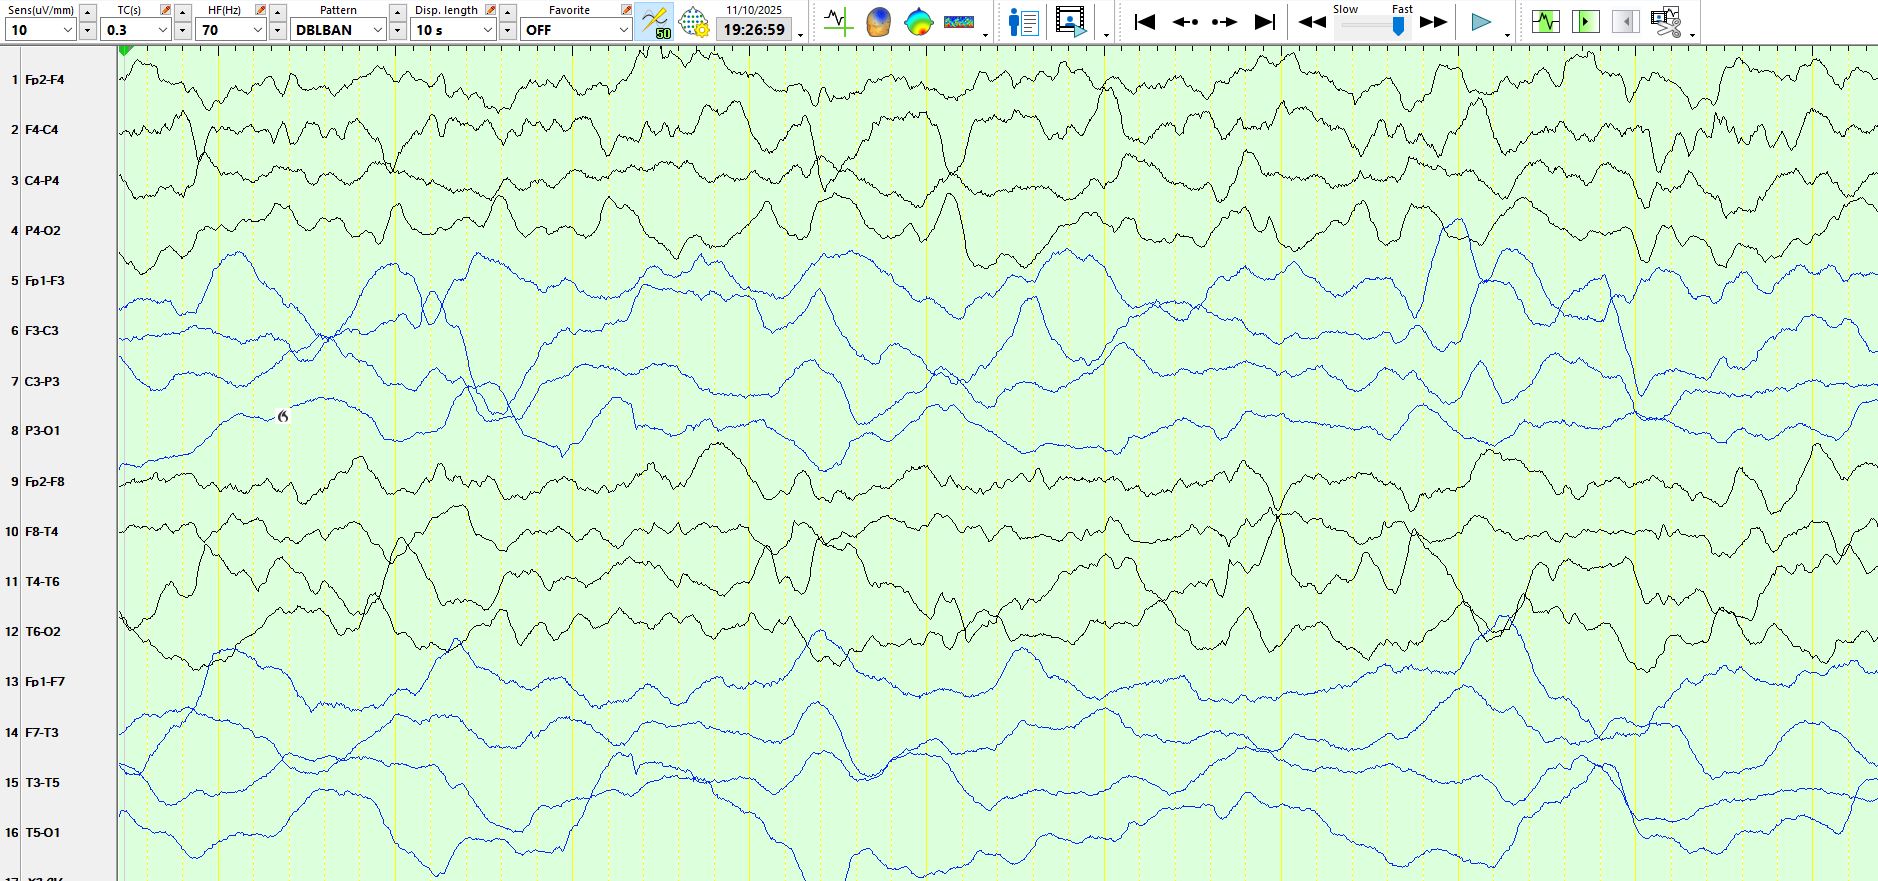The width and height of the screenshot is (1878, 881).
Task: Open the topographic scalp map icon
Action: tap(918, 21)
